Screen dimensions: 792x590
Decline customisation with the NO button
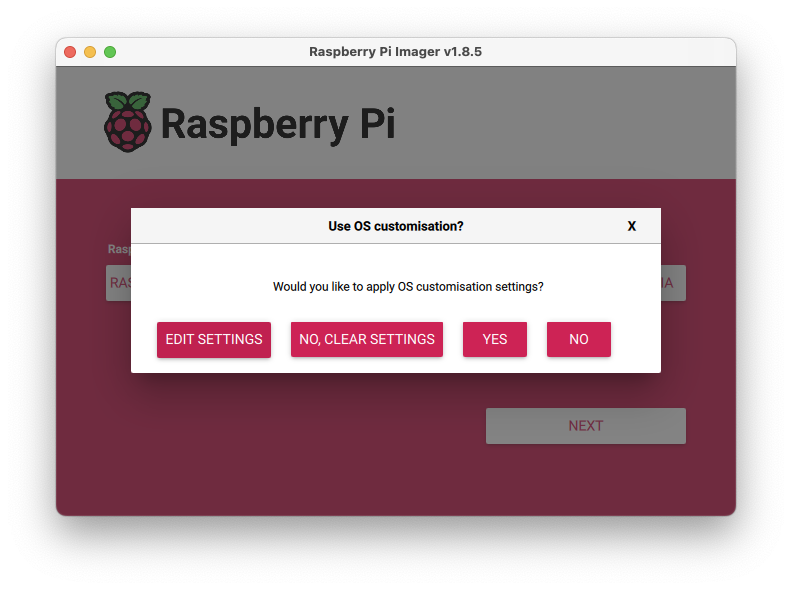click(x=578, y=339)
